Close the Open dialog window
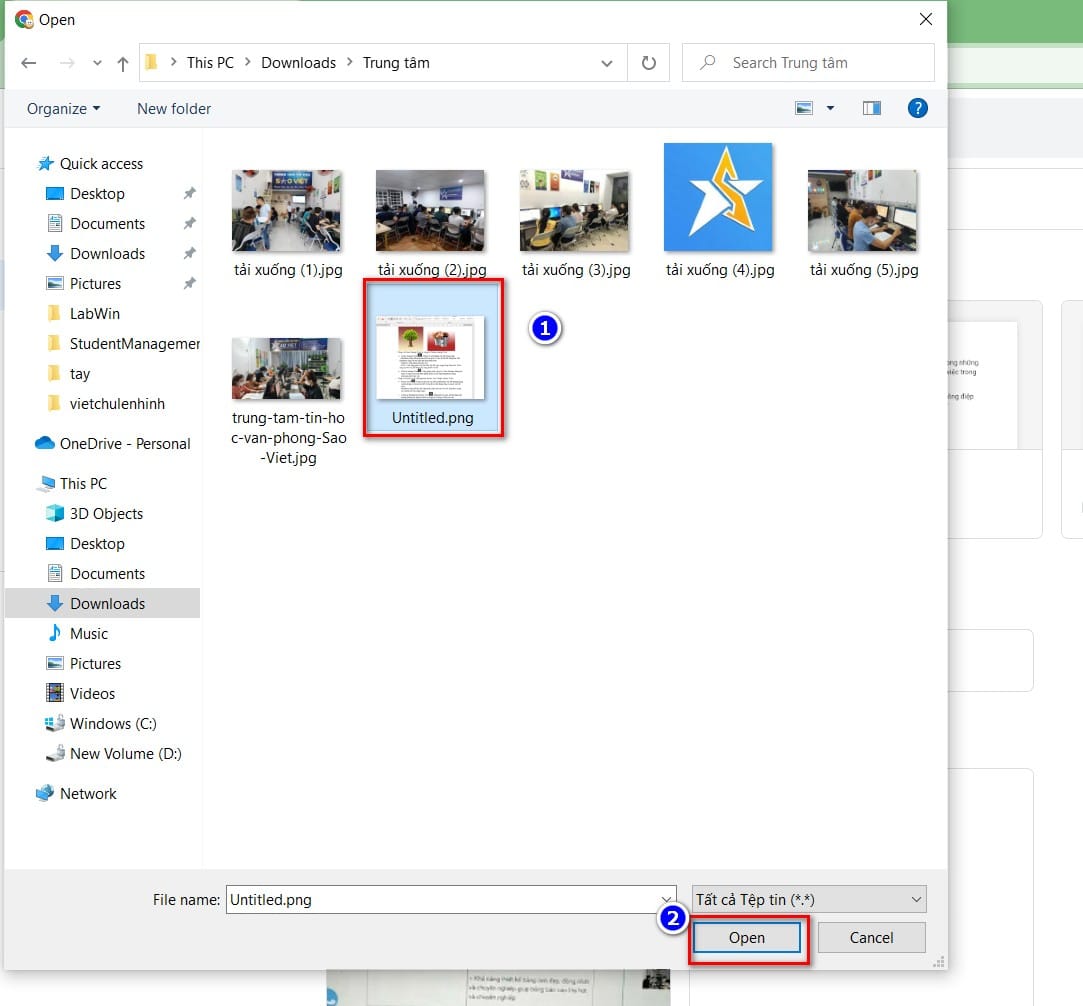Screen dimensions: 1083x1006 (926, 19)
